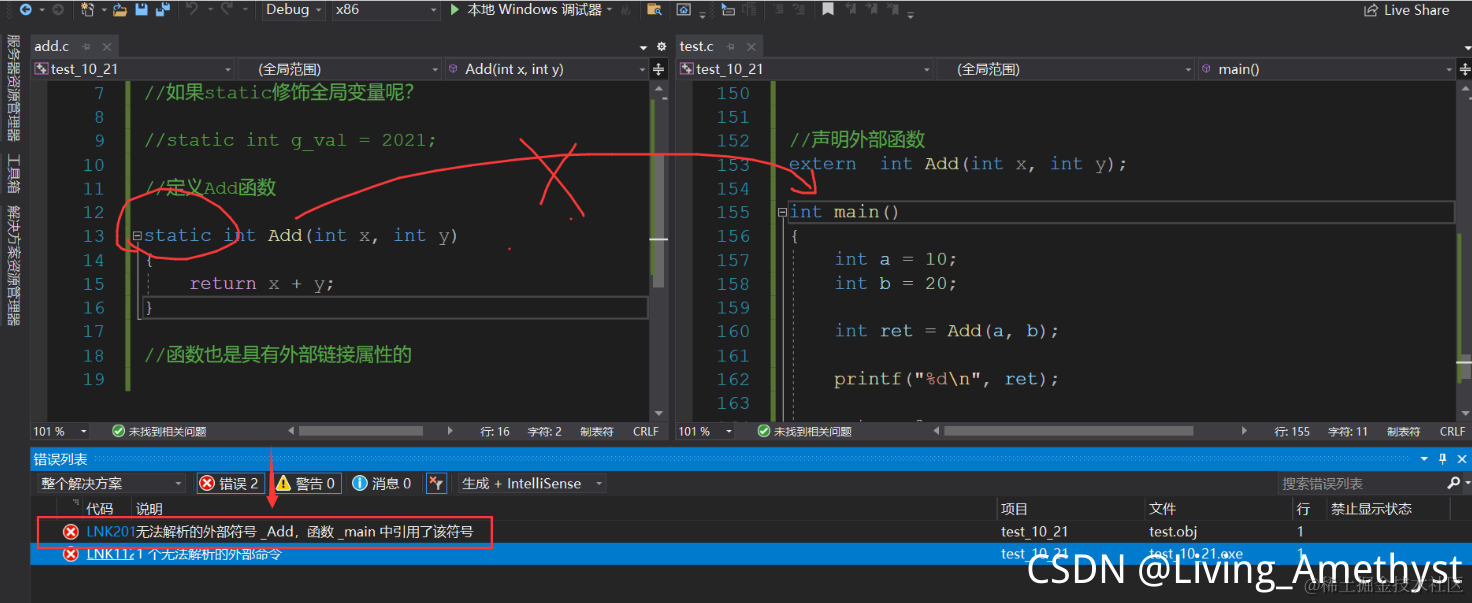Image resolution: width=1472 pixels, height=603 pixels.
Task: Close the test.c tab
Action: click(750, 46)
